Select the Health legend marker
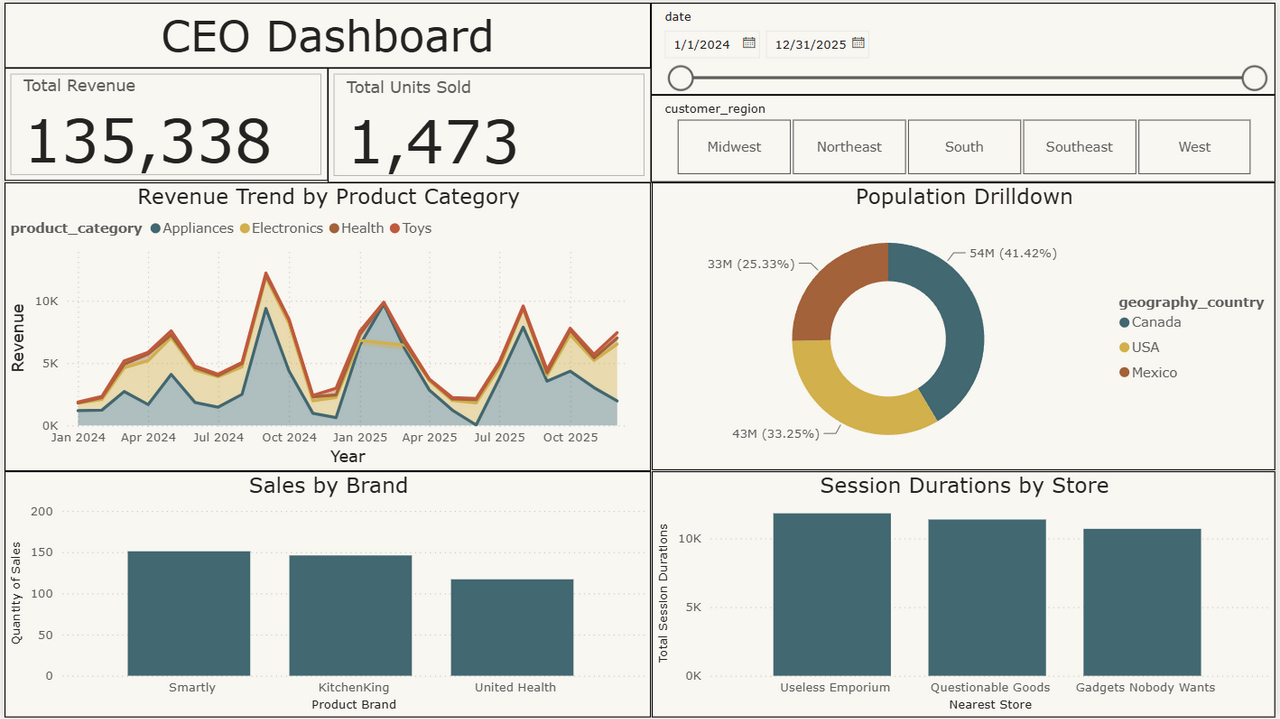 point(334,229)
